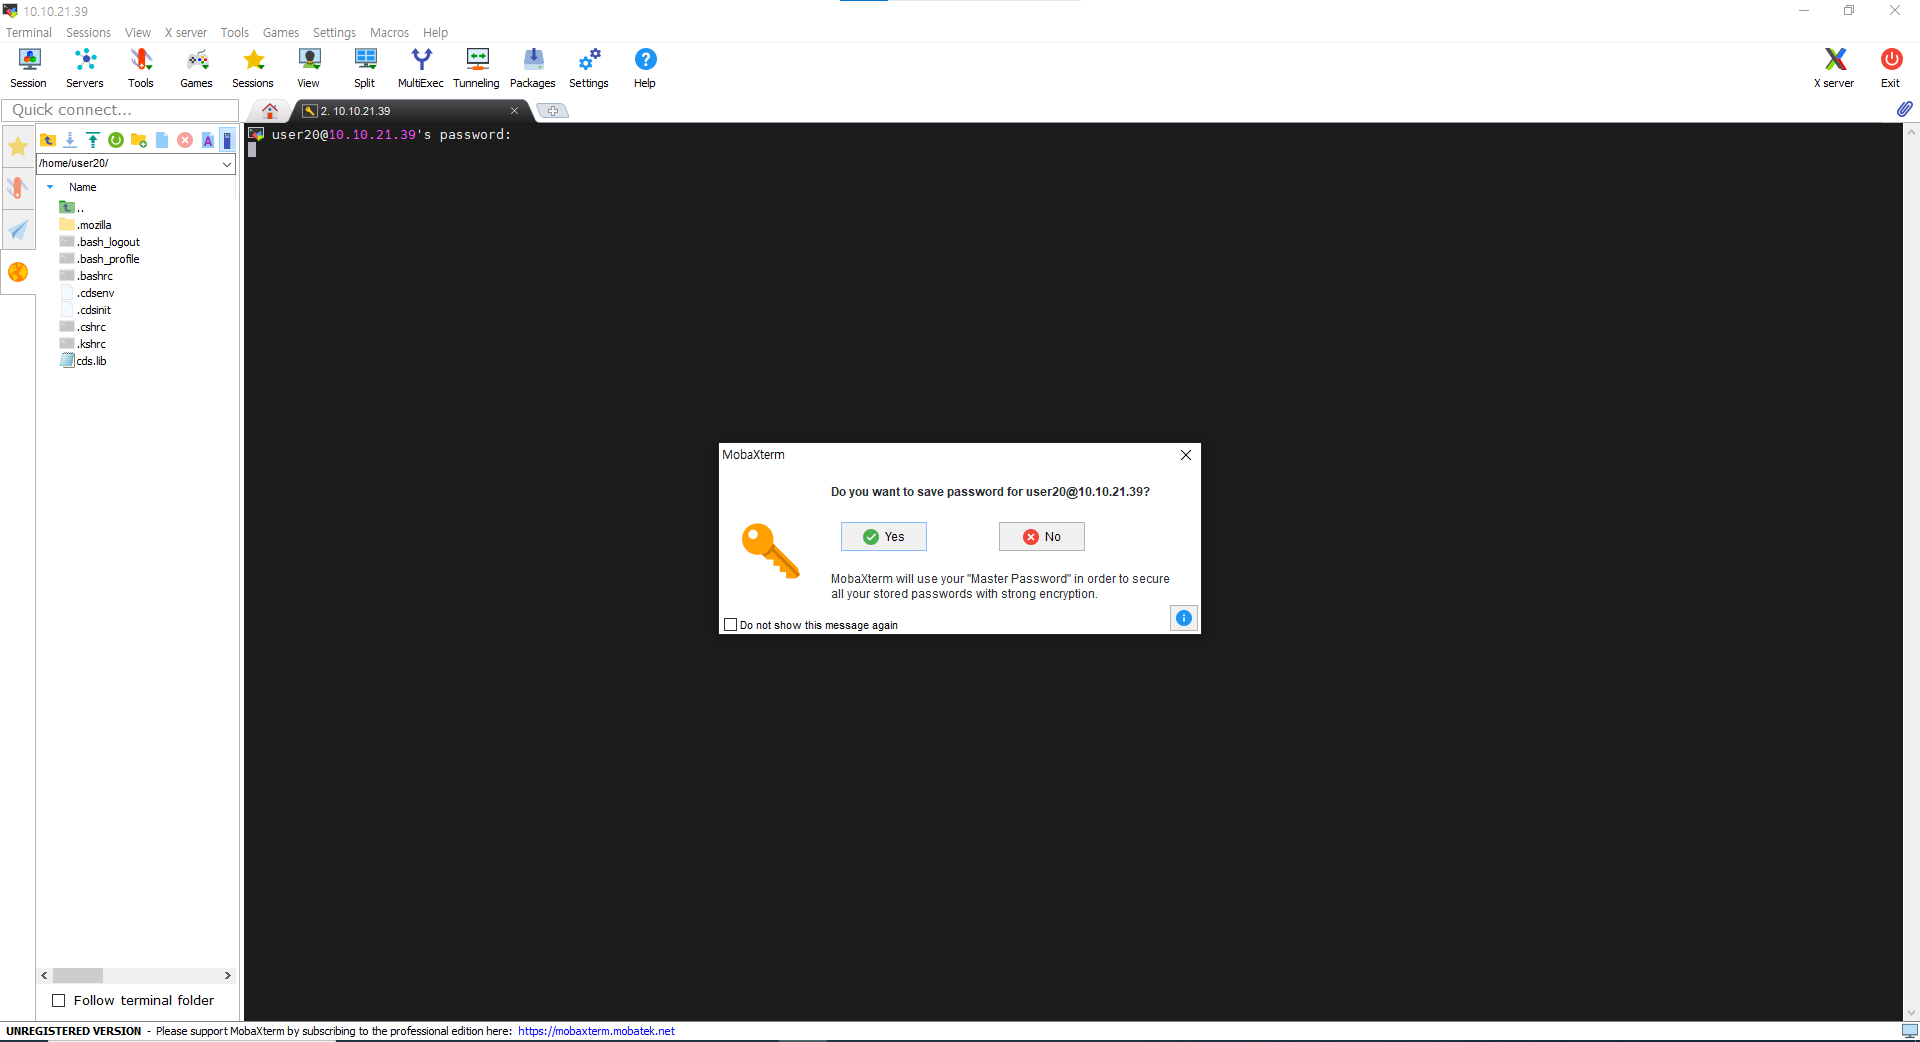Switch to the home tab
The width and height of the screenshot is (1920, 1042).
pos(269,111)
